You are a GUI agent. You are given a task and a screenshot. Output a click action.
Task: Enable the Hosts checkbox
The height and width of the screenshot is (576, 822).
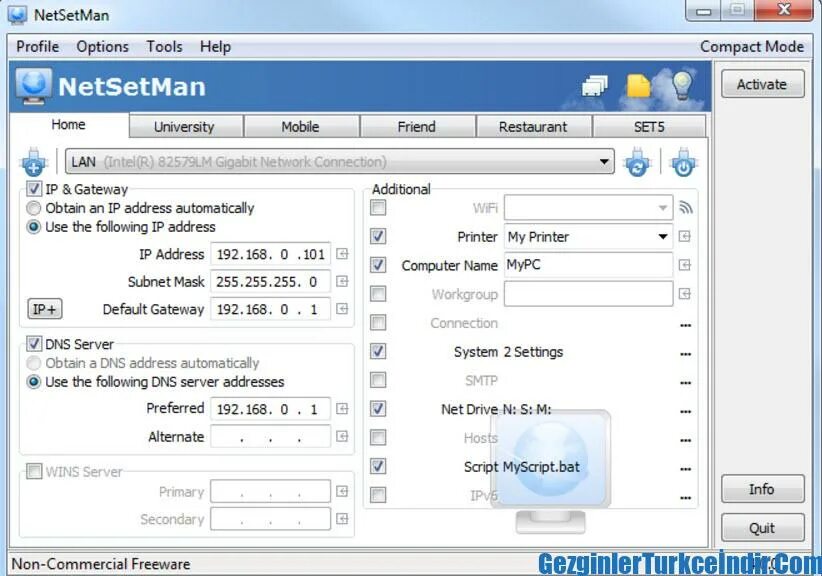click(x=378, y=437)
